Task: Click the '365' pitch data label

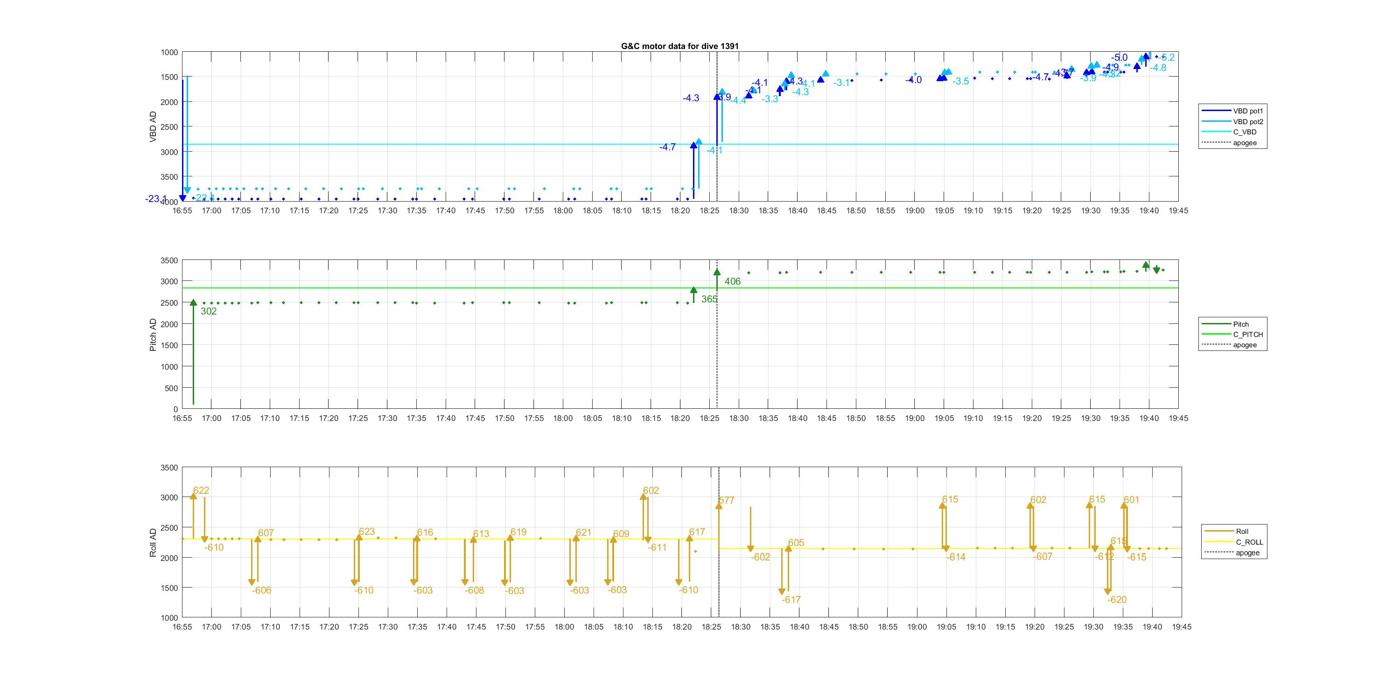Action: pyautogui.click(x=709, y=299)
